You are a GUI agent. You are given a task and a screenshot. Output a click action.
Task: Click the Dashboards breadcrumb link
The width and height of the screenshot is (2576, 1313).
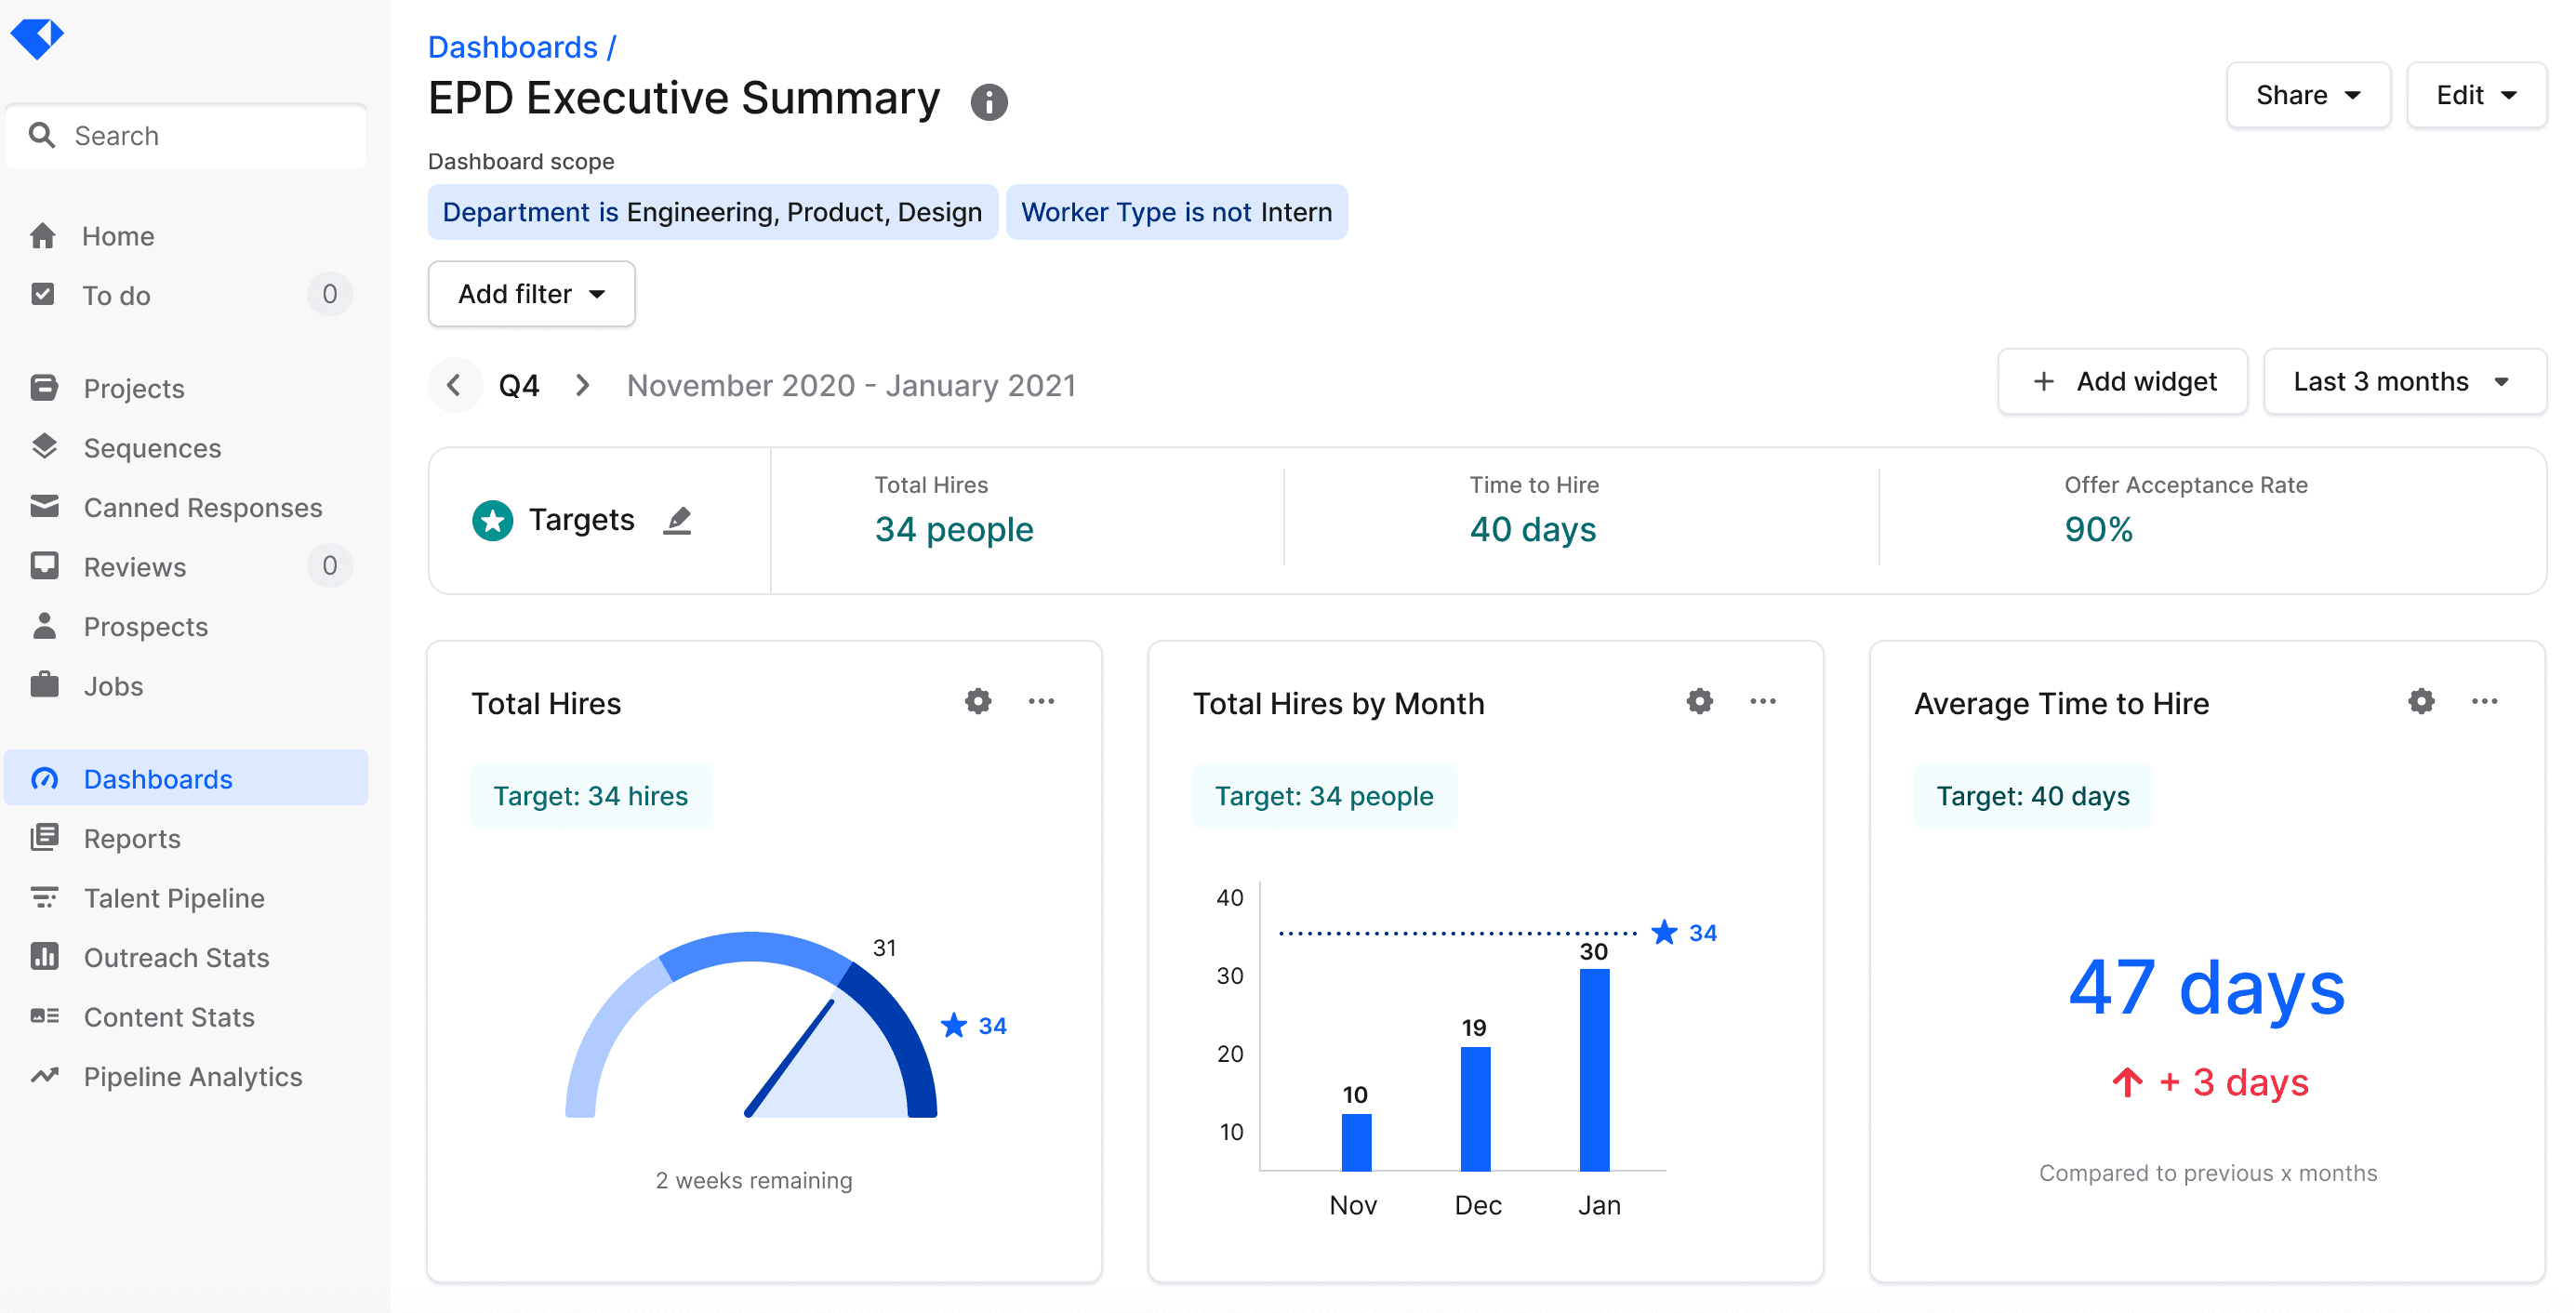pos(510,46)
